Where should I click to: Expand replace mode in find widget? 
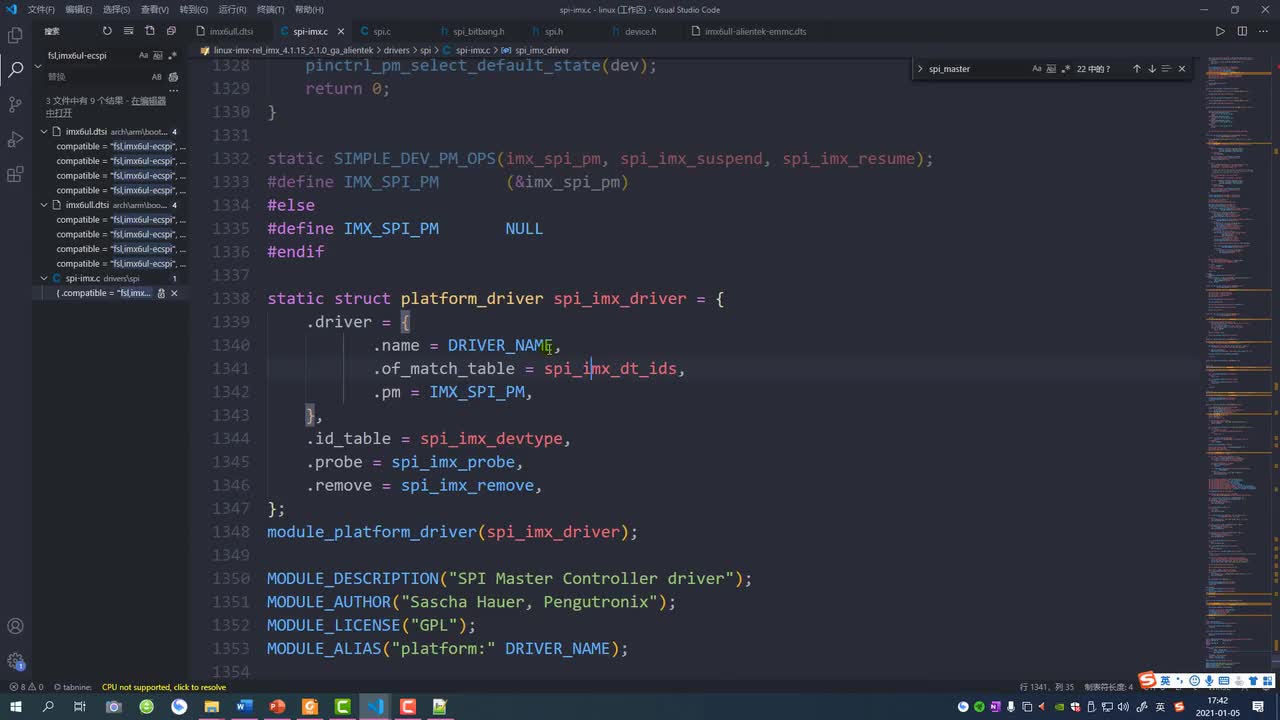[x=920, y=69]
